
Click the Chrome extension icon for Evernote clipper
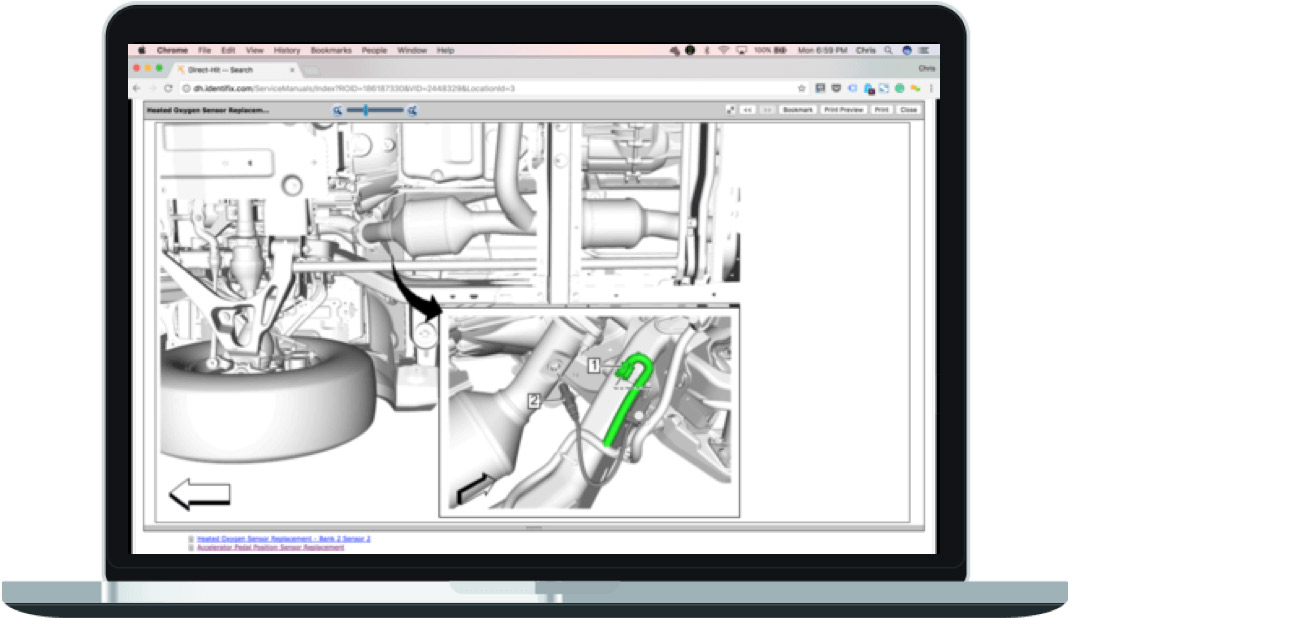pyautogui.click(x=900, y=87)
